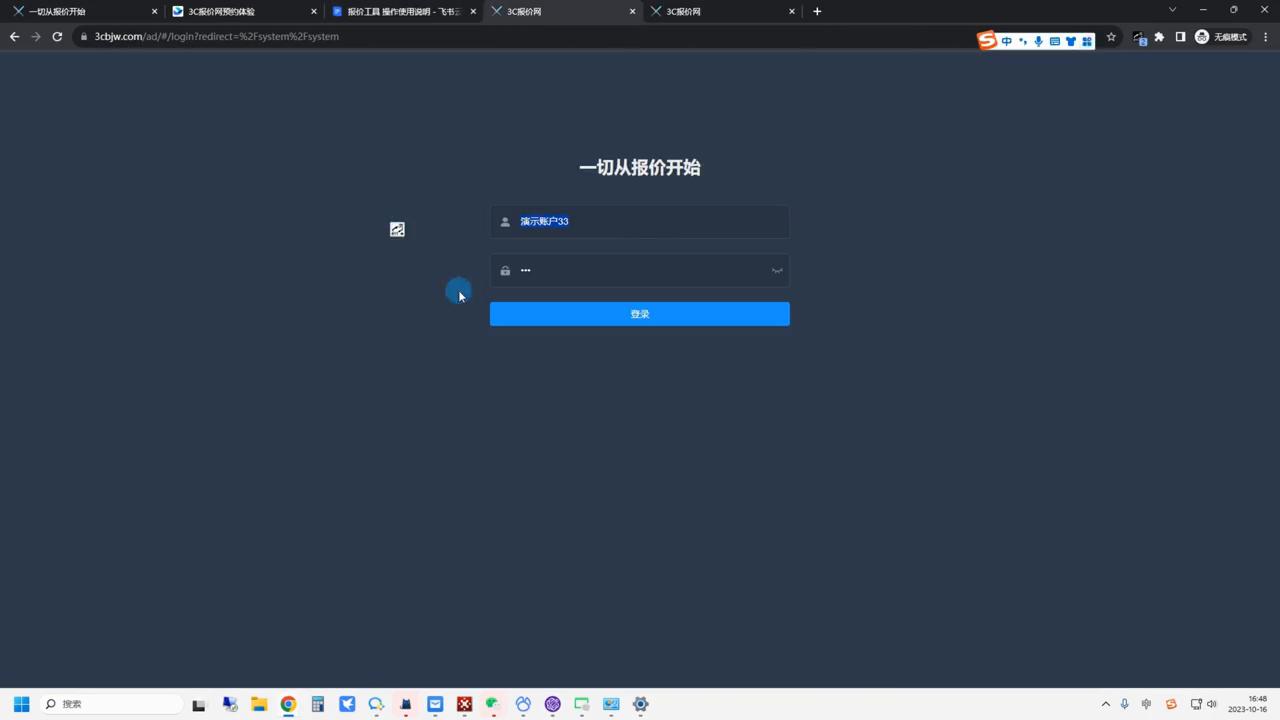
Task: Open a new browser tab with the plus button
Action: 817,11
